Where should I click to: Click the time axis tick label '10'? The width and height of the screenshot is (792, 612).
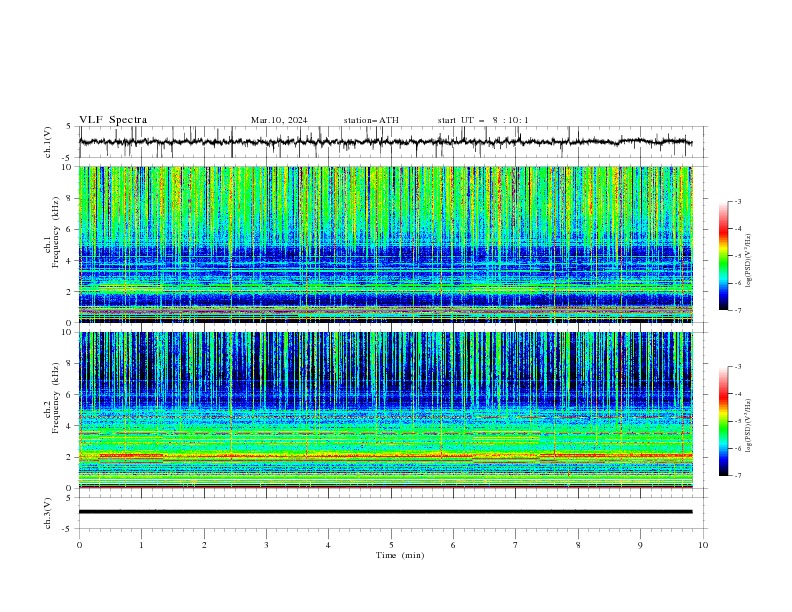point(703,545)
